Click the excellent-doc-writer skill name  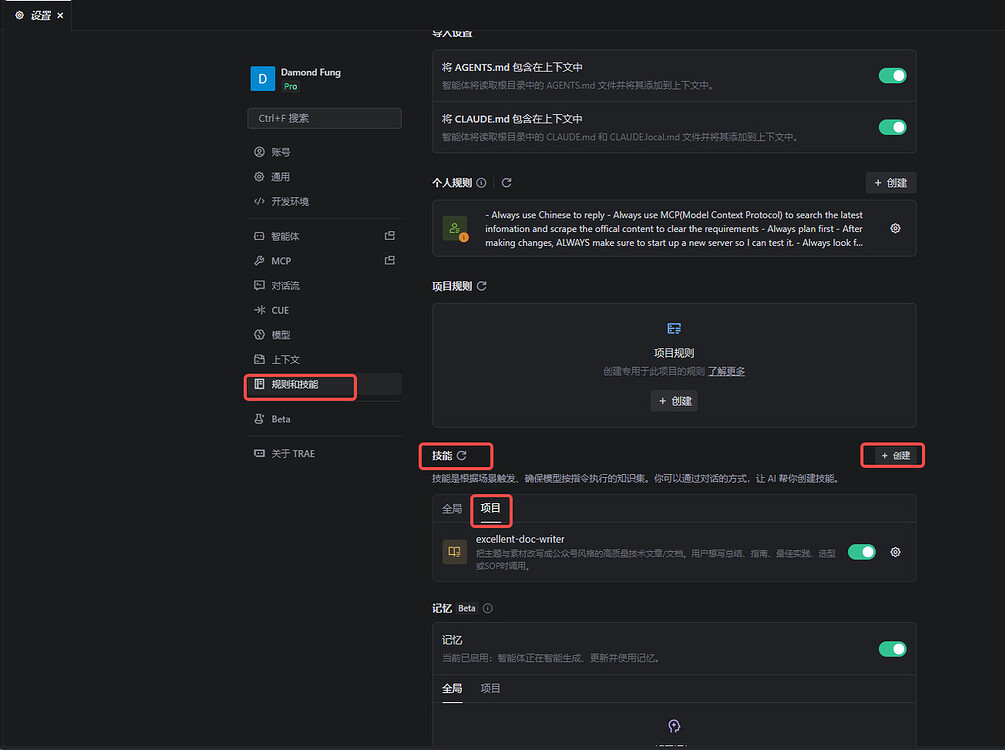(x=520, y=539)
